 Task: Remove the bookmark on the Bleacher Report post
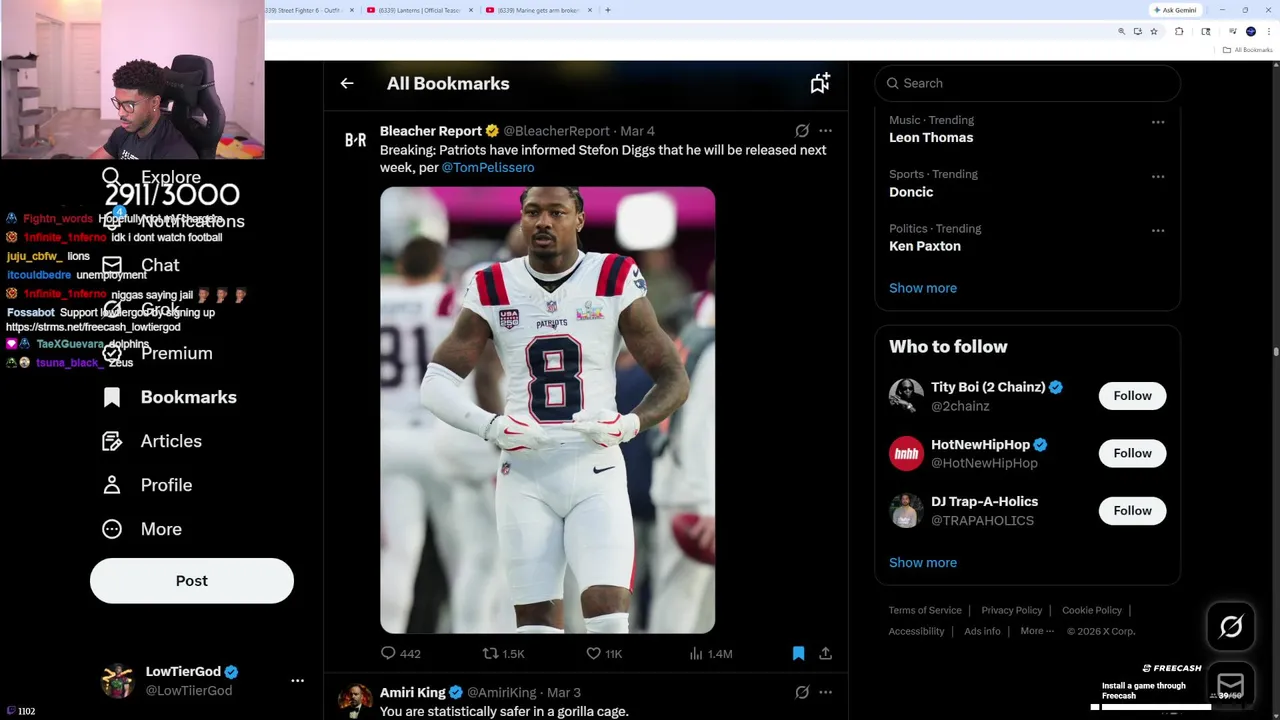(x=798, y=653)
